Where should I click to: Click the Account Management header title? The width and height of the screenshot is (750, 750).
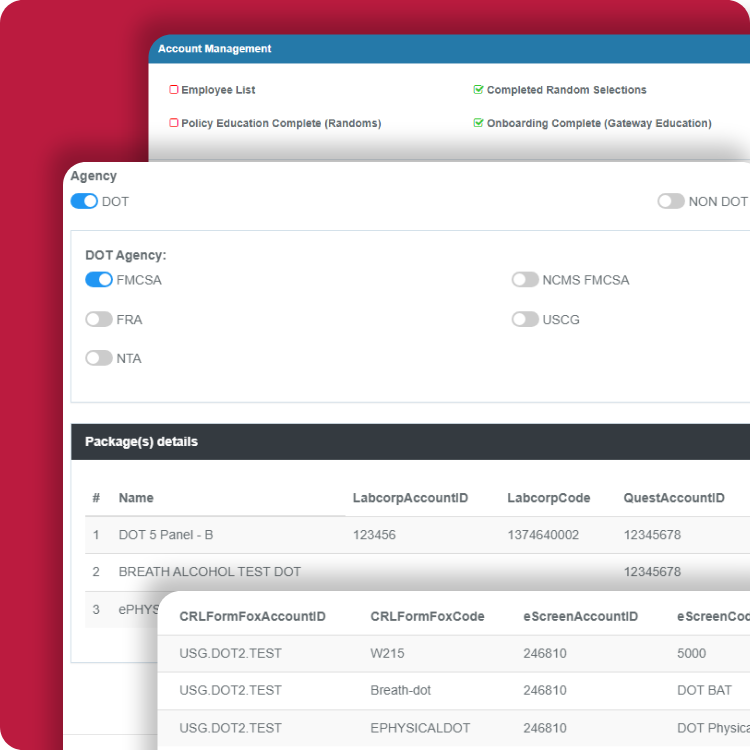point(214,49)
